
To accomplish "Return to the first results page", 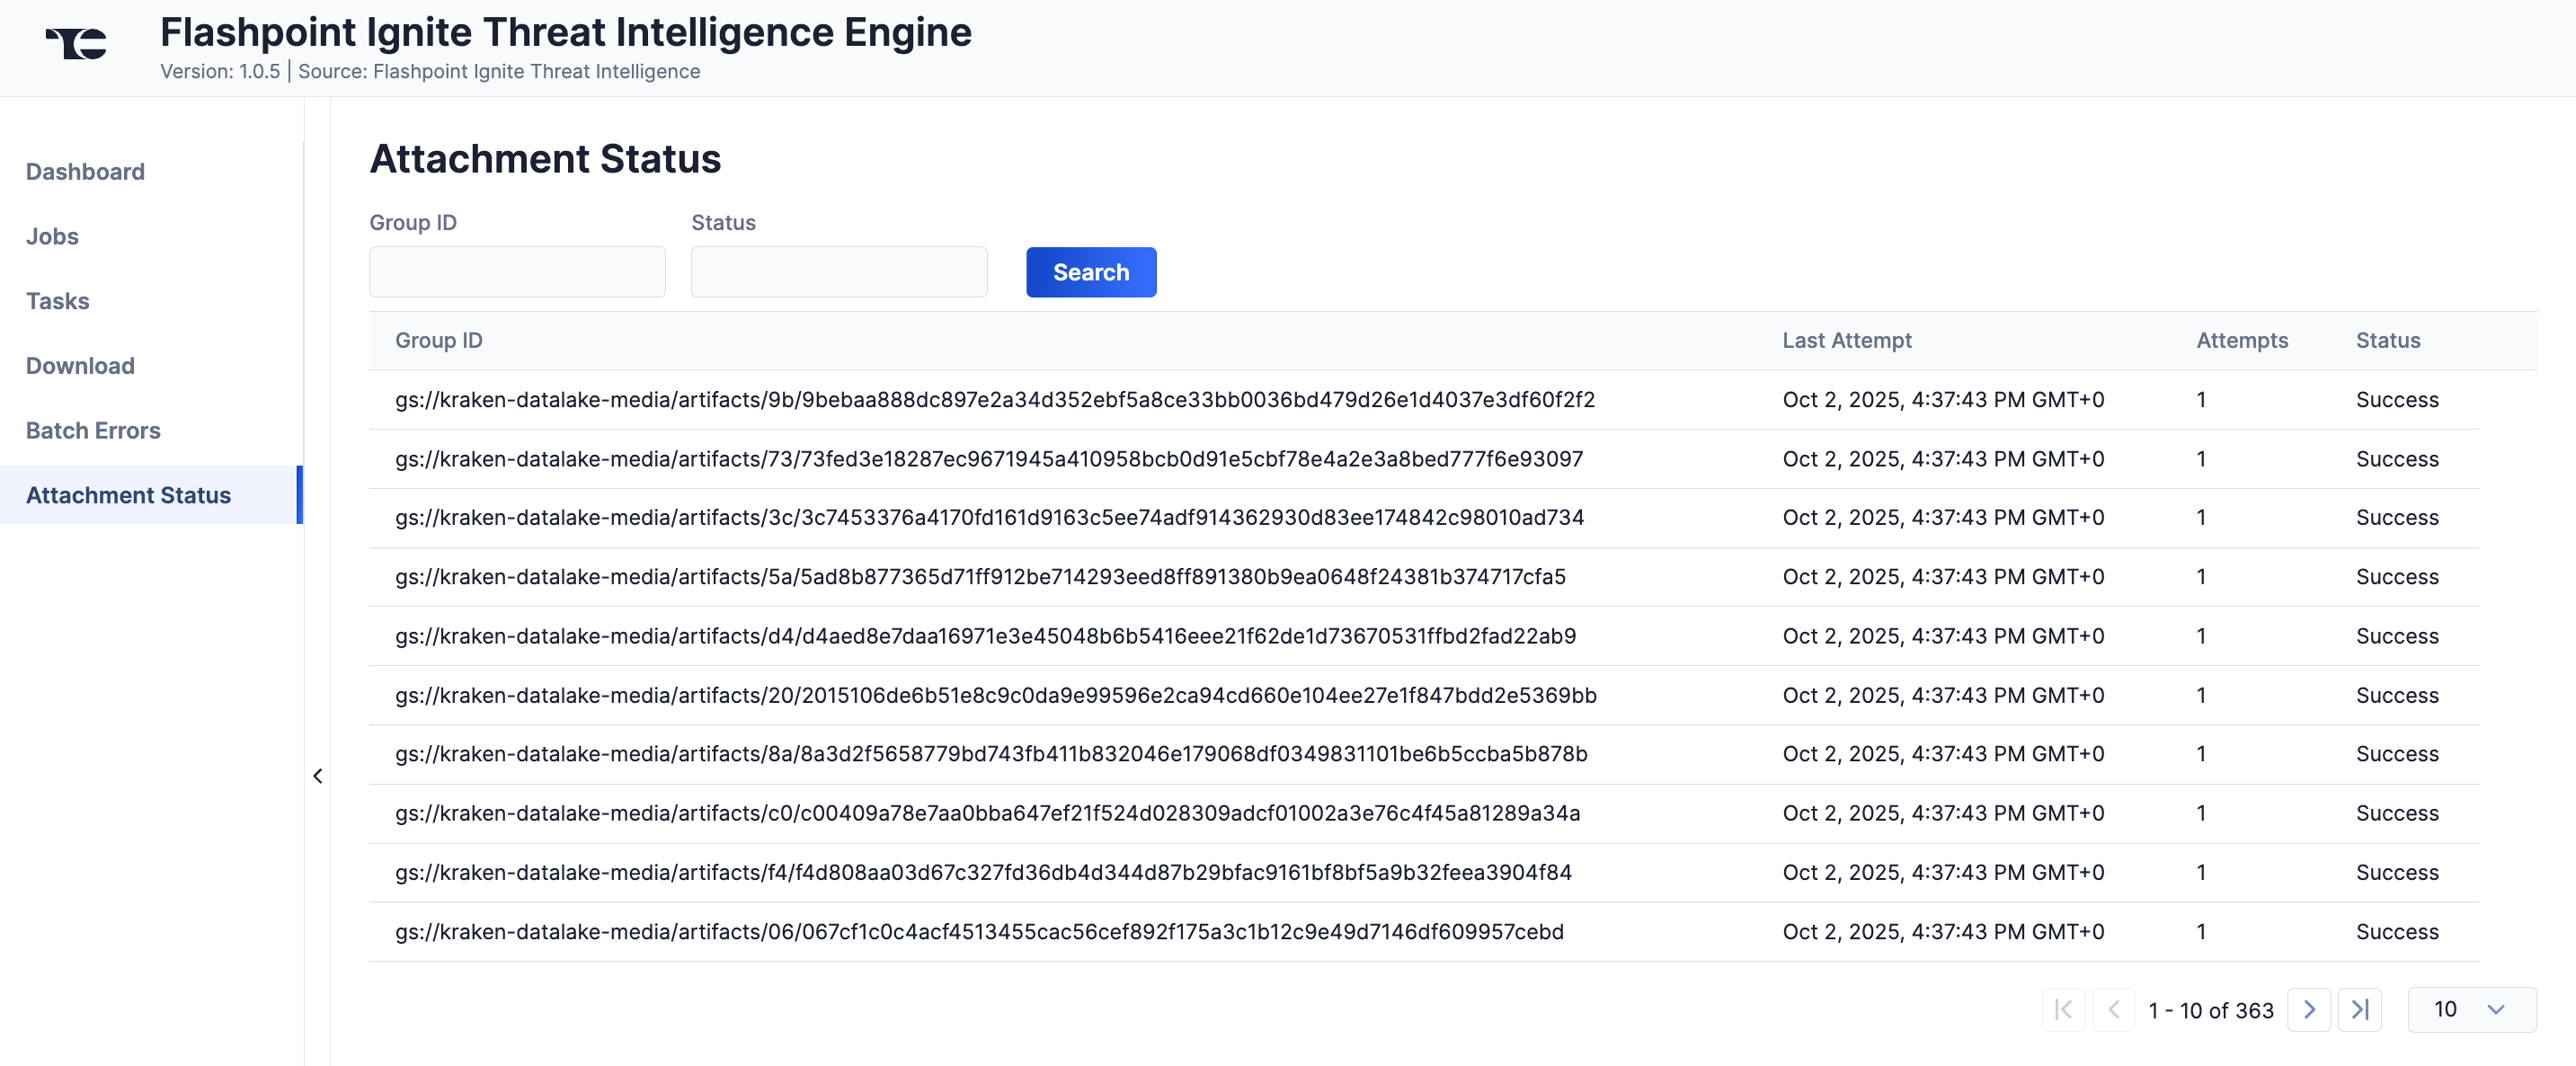I will 2063,1010.
